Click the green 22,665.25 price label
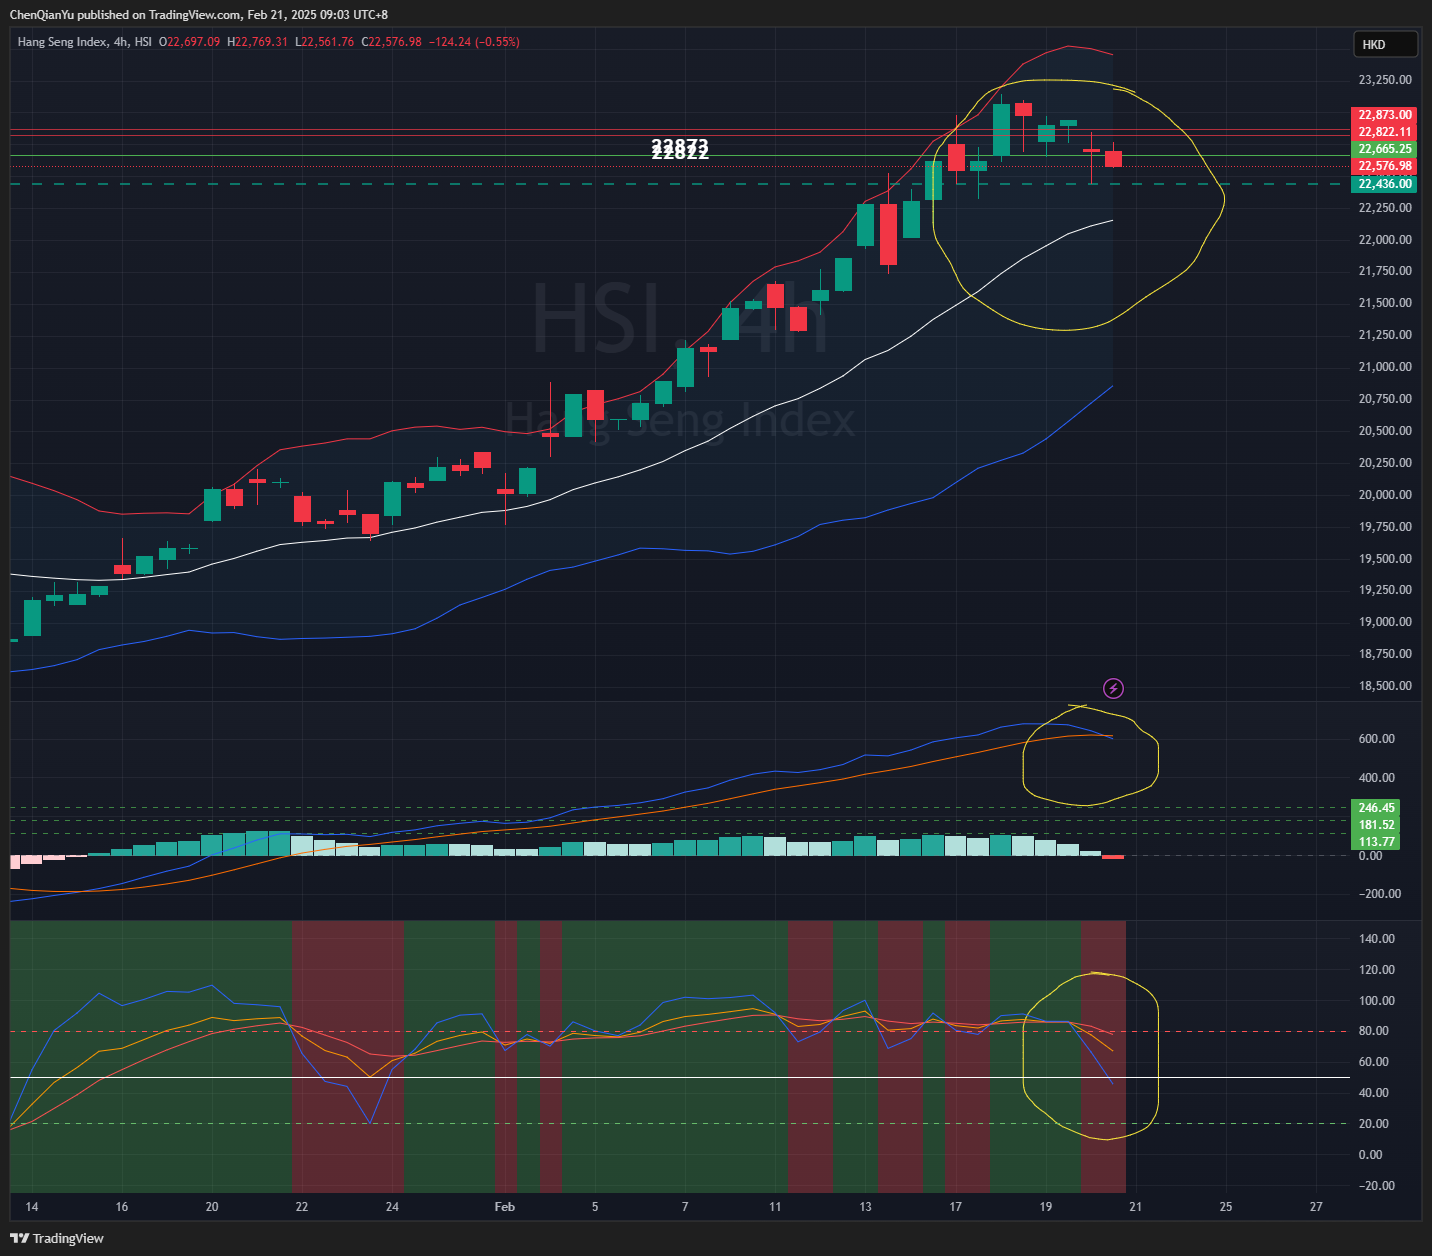1432x1256 pixels. pos(1384,149)
